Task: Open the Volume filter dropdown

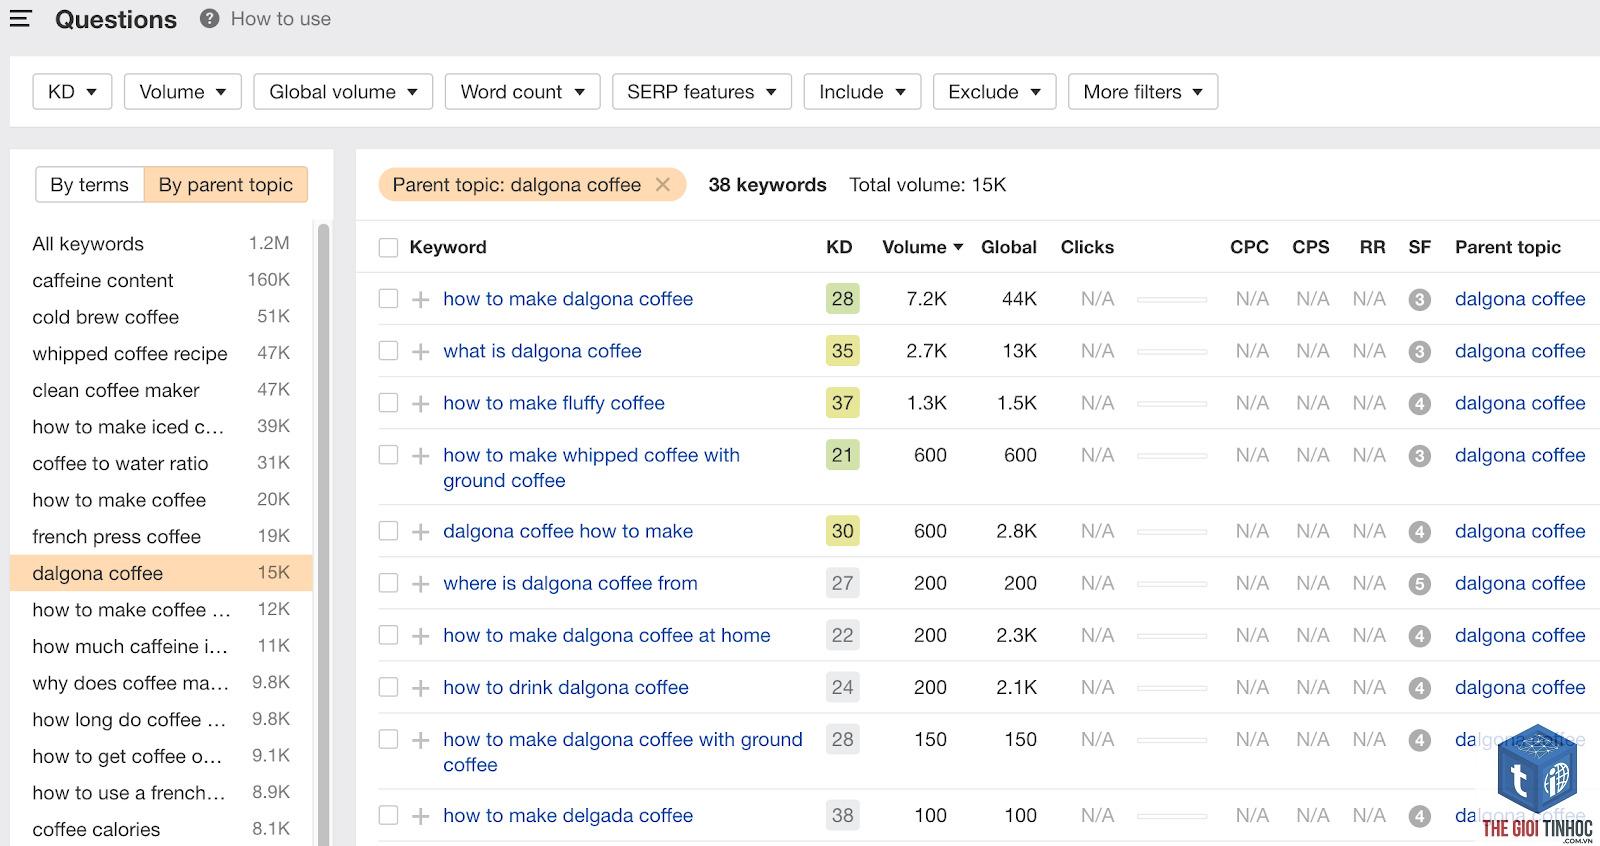Action: coord(183,91)
